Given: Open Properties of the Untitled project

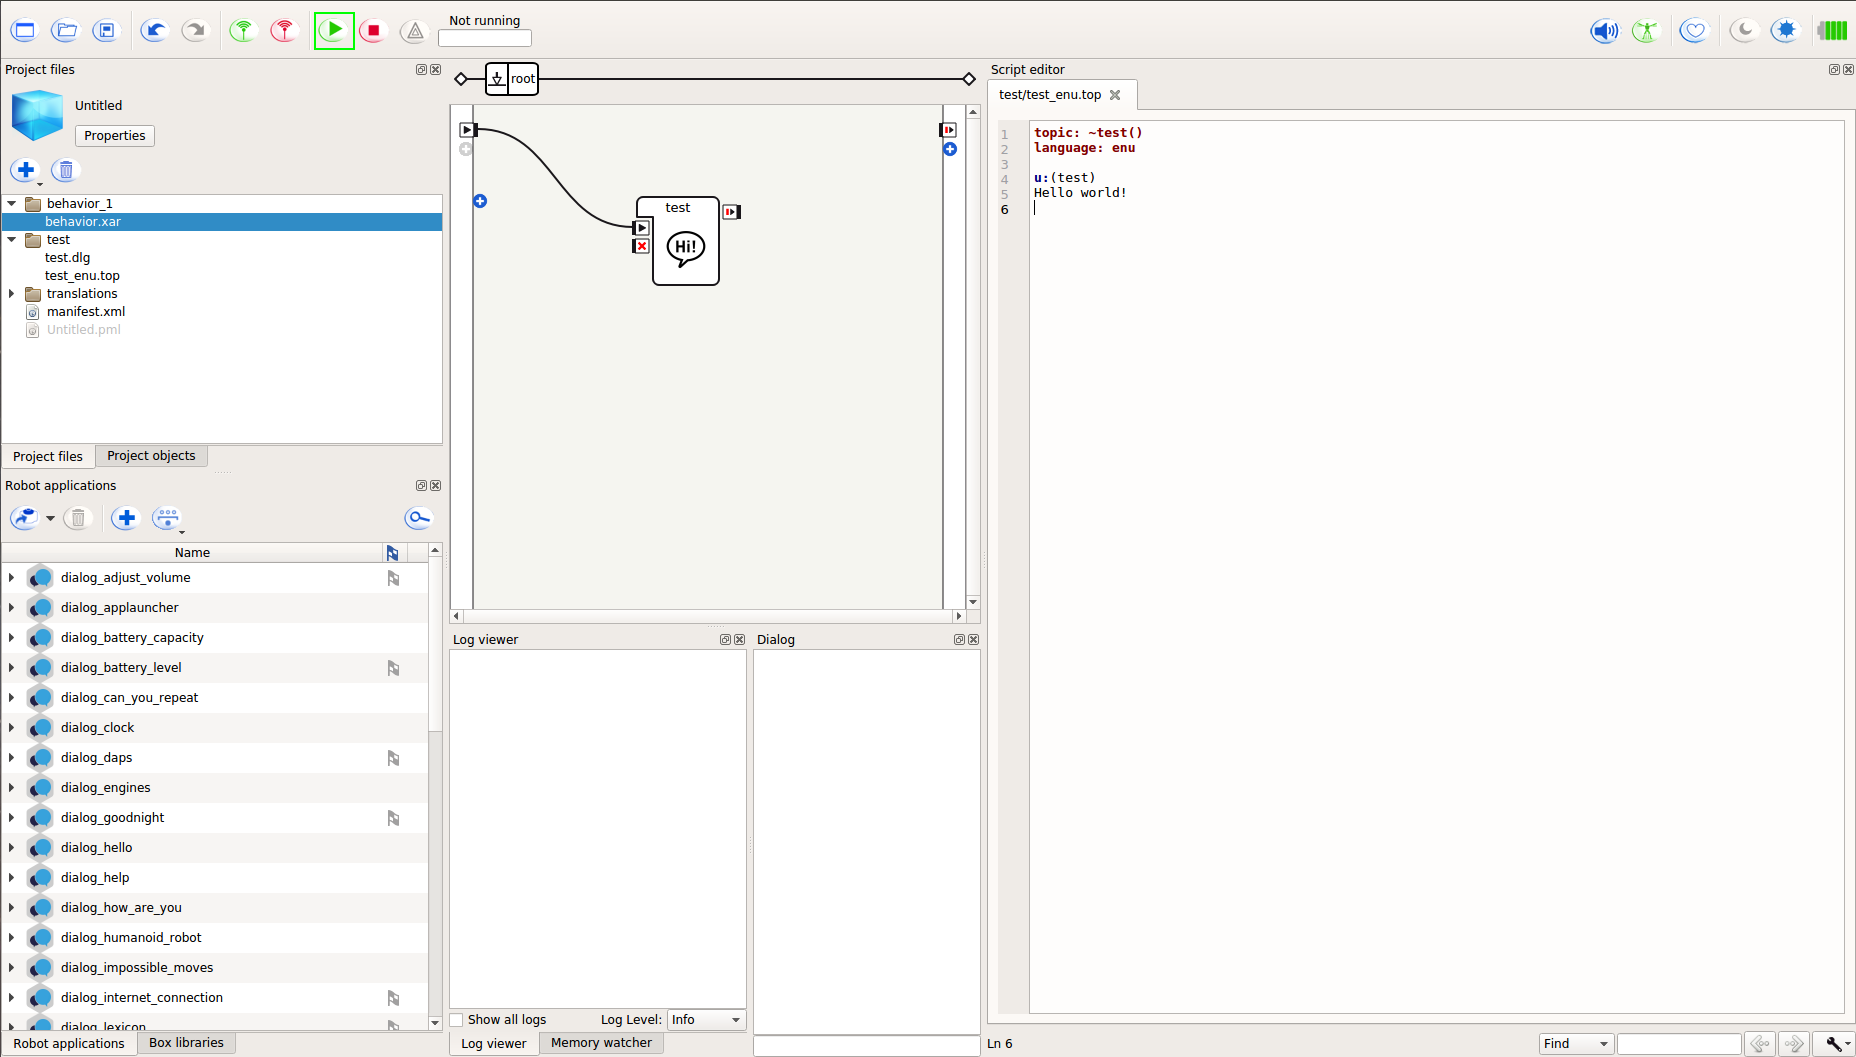Looking at the screenshot, I should pos(115,136).
